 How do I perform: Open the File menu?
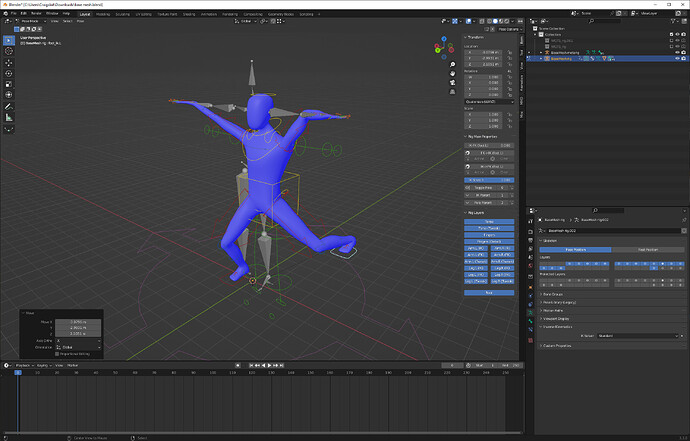[14, 14]
